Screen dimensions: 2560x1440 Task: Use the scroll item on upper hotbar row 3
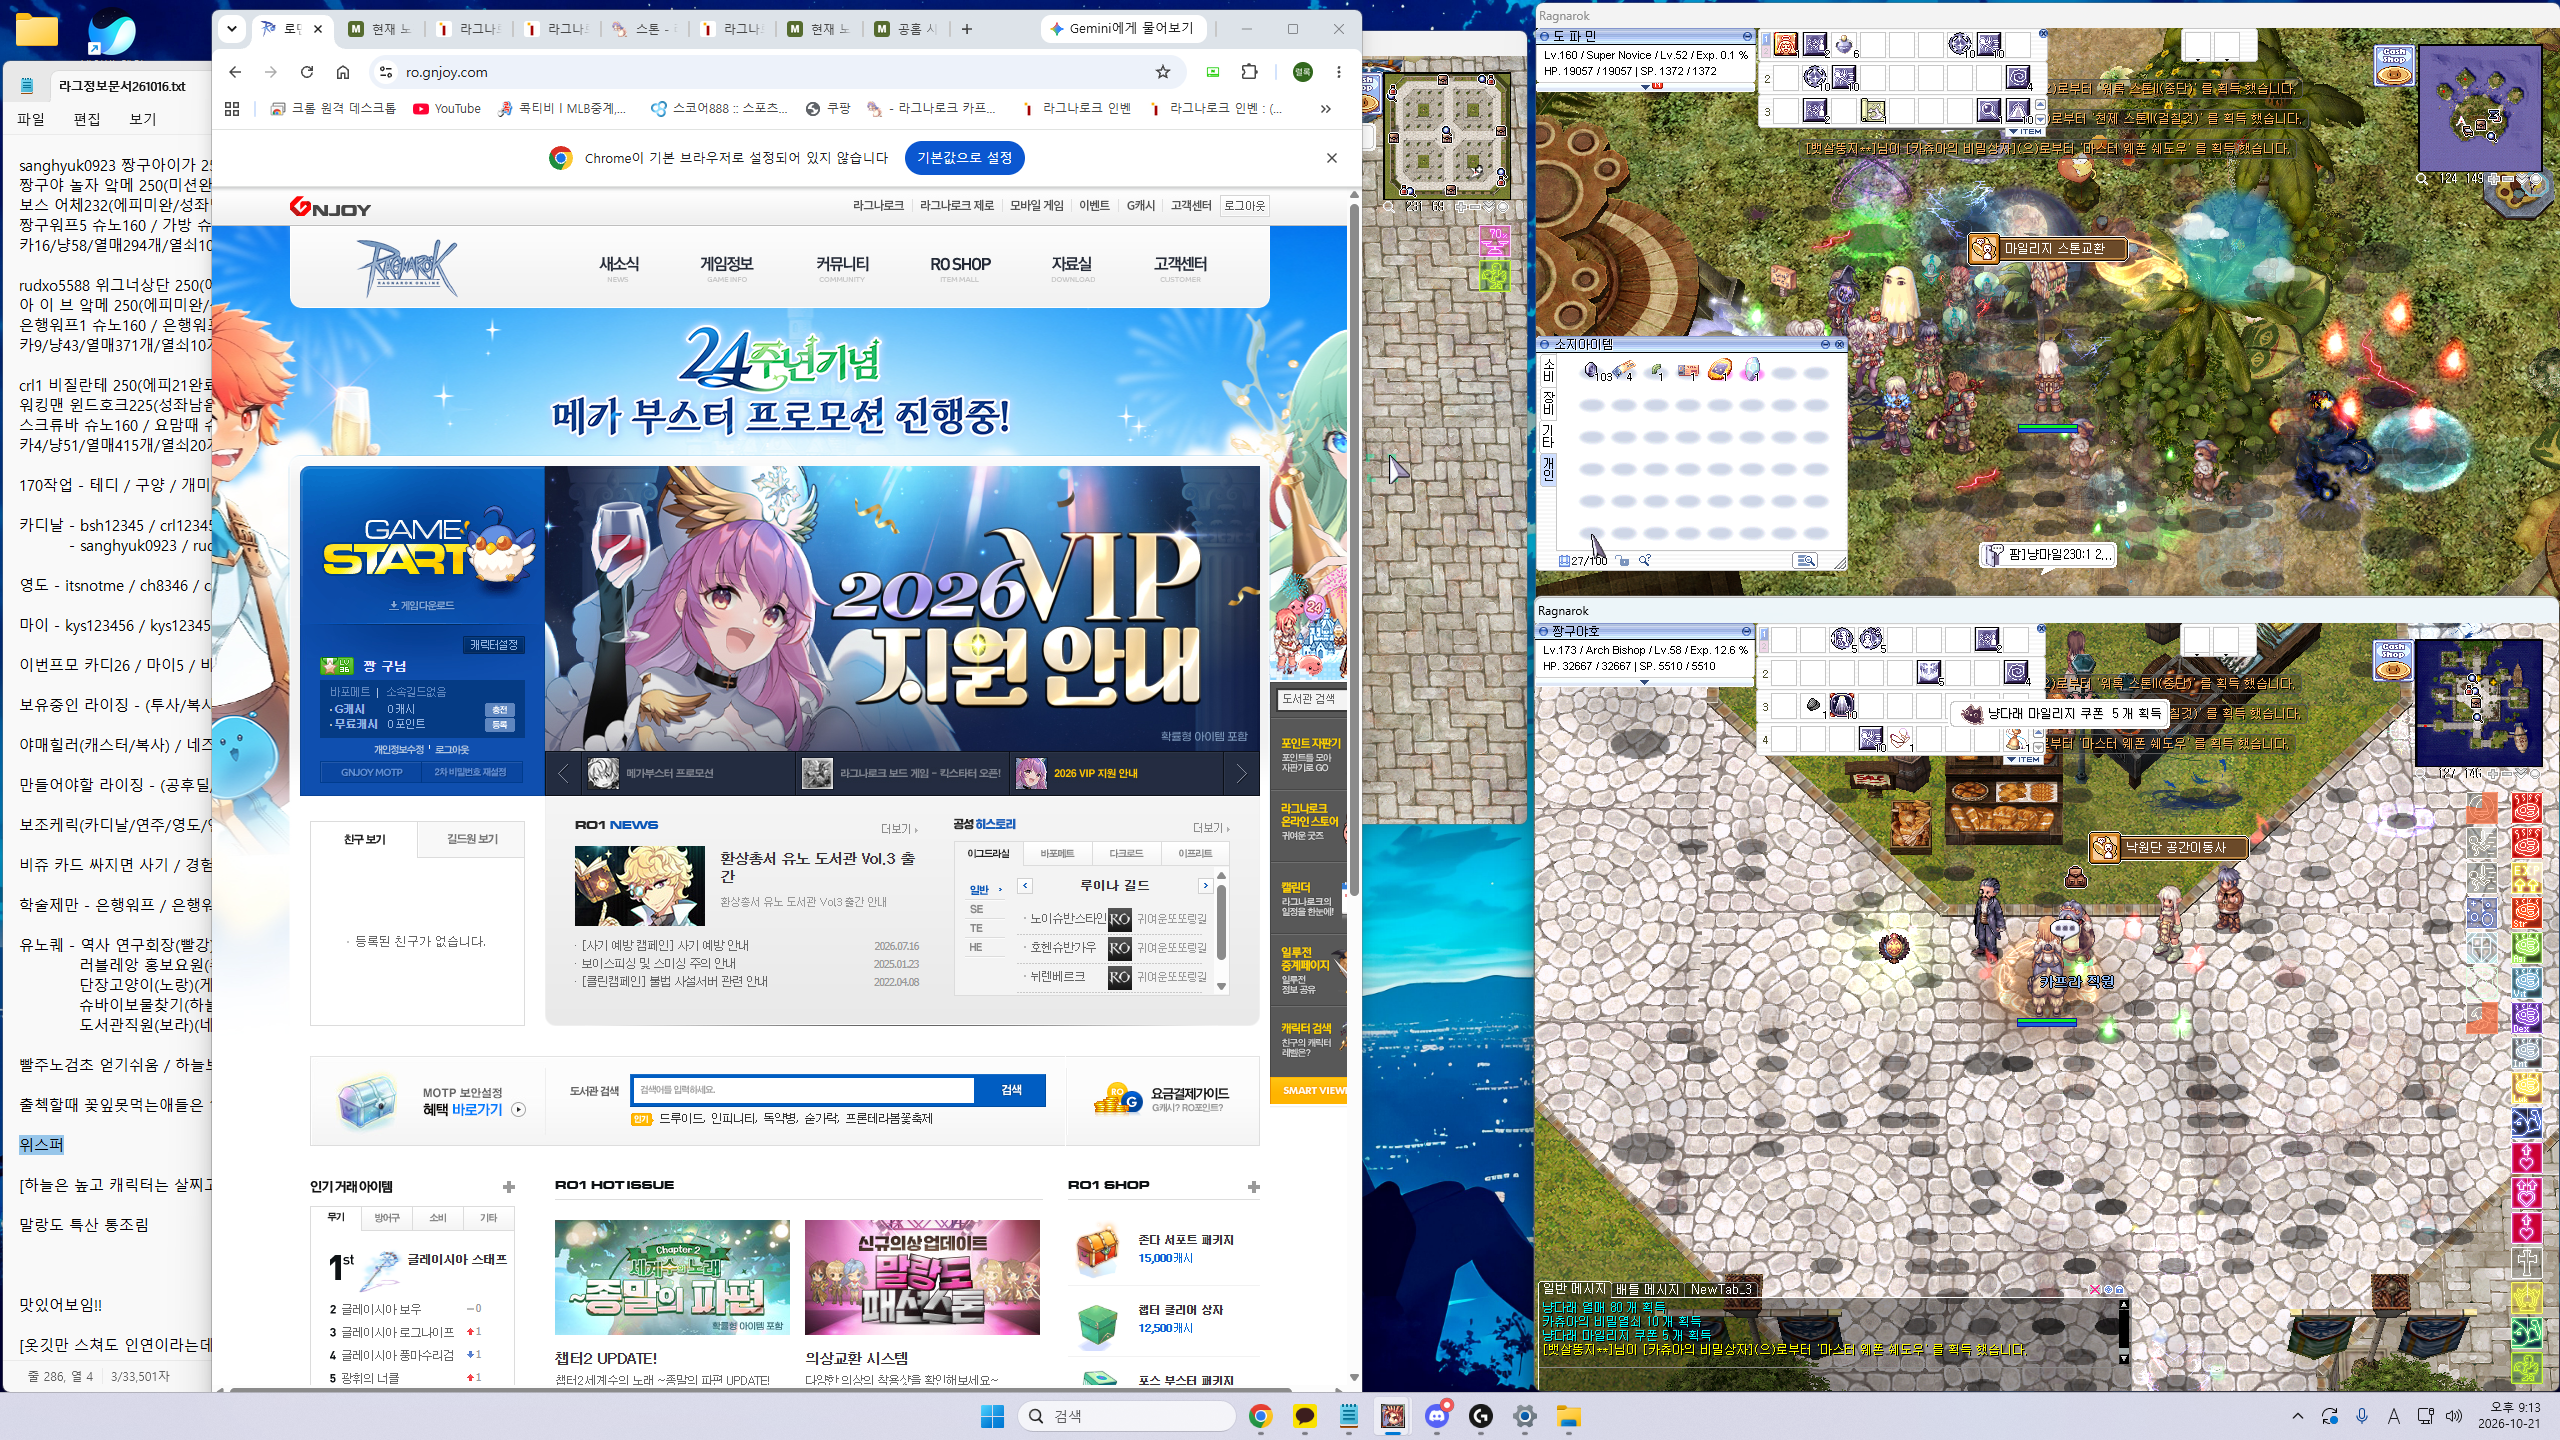[x=1873, y=111]
